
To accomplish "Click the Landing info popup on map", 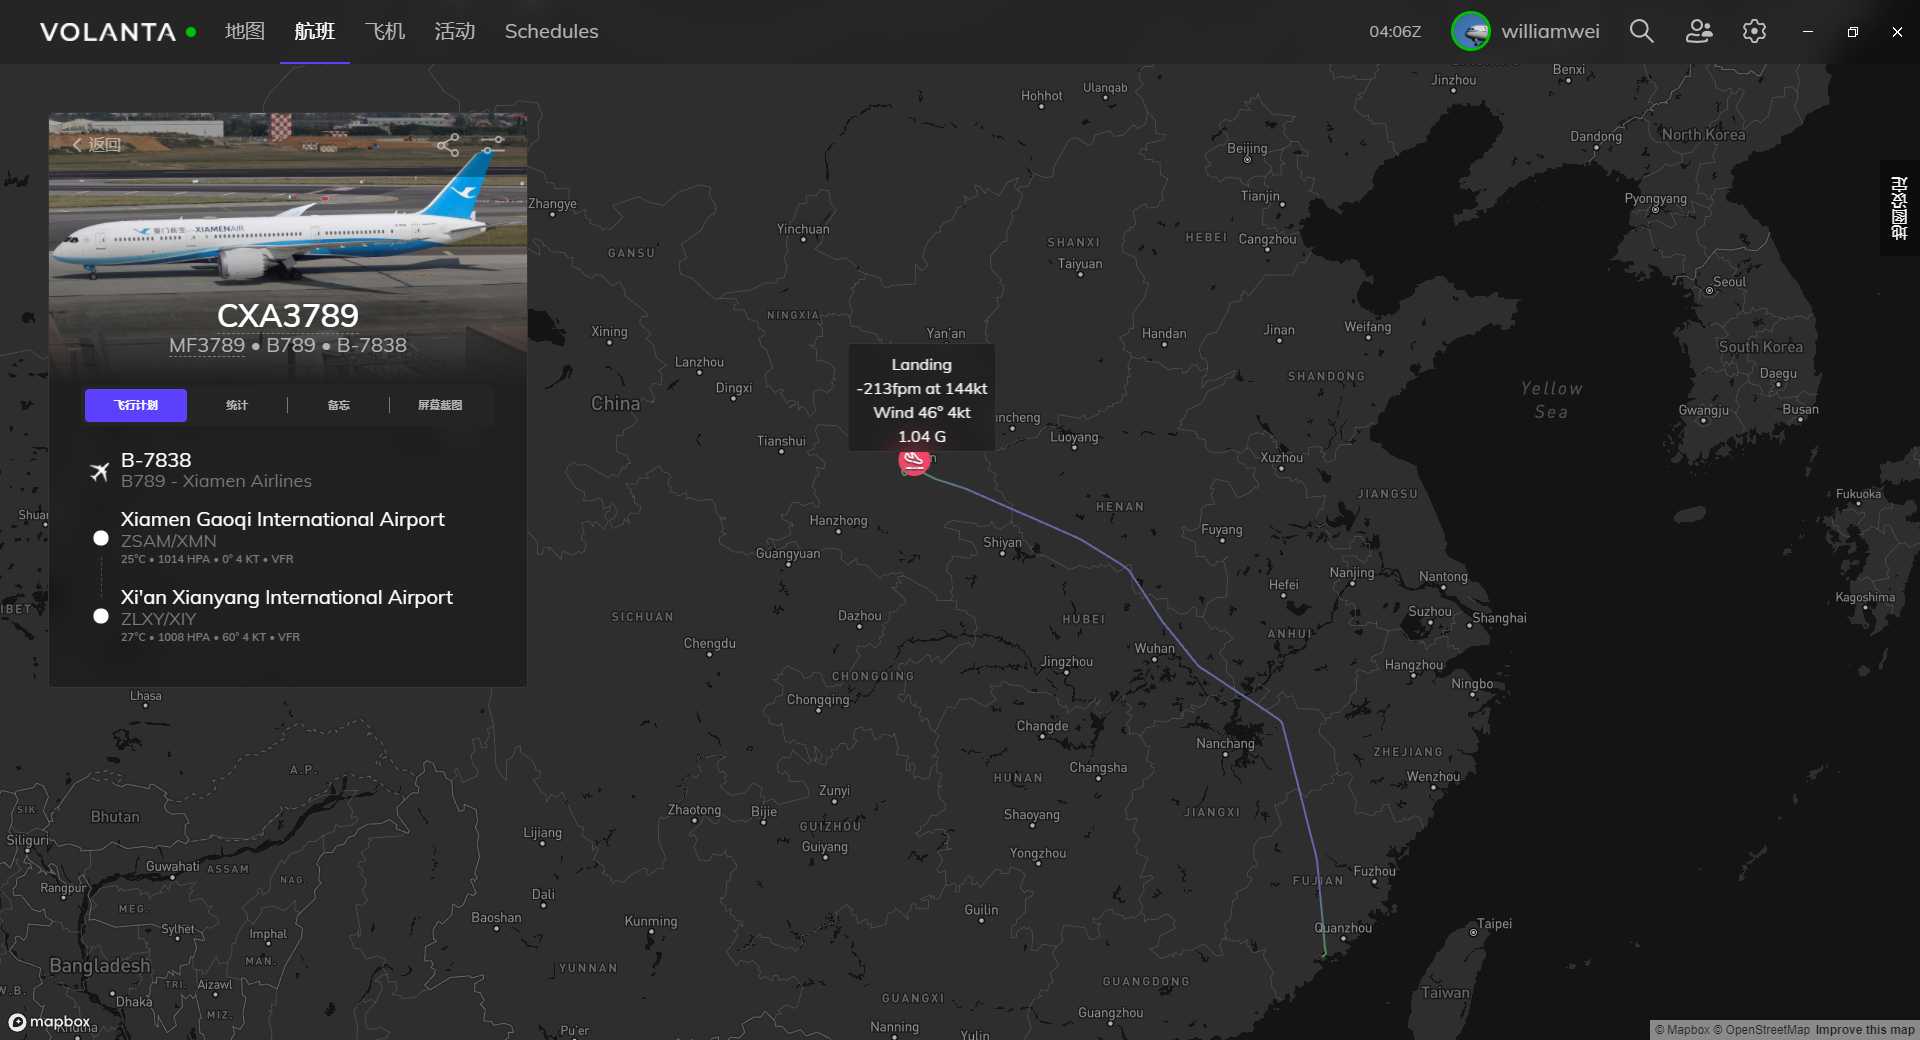I will tap(922, 400).
